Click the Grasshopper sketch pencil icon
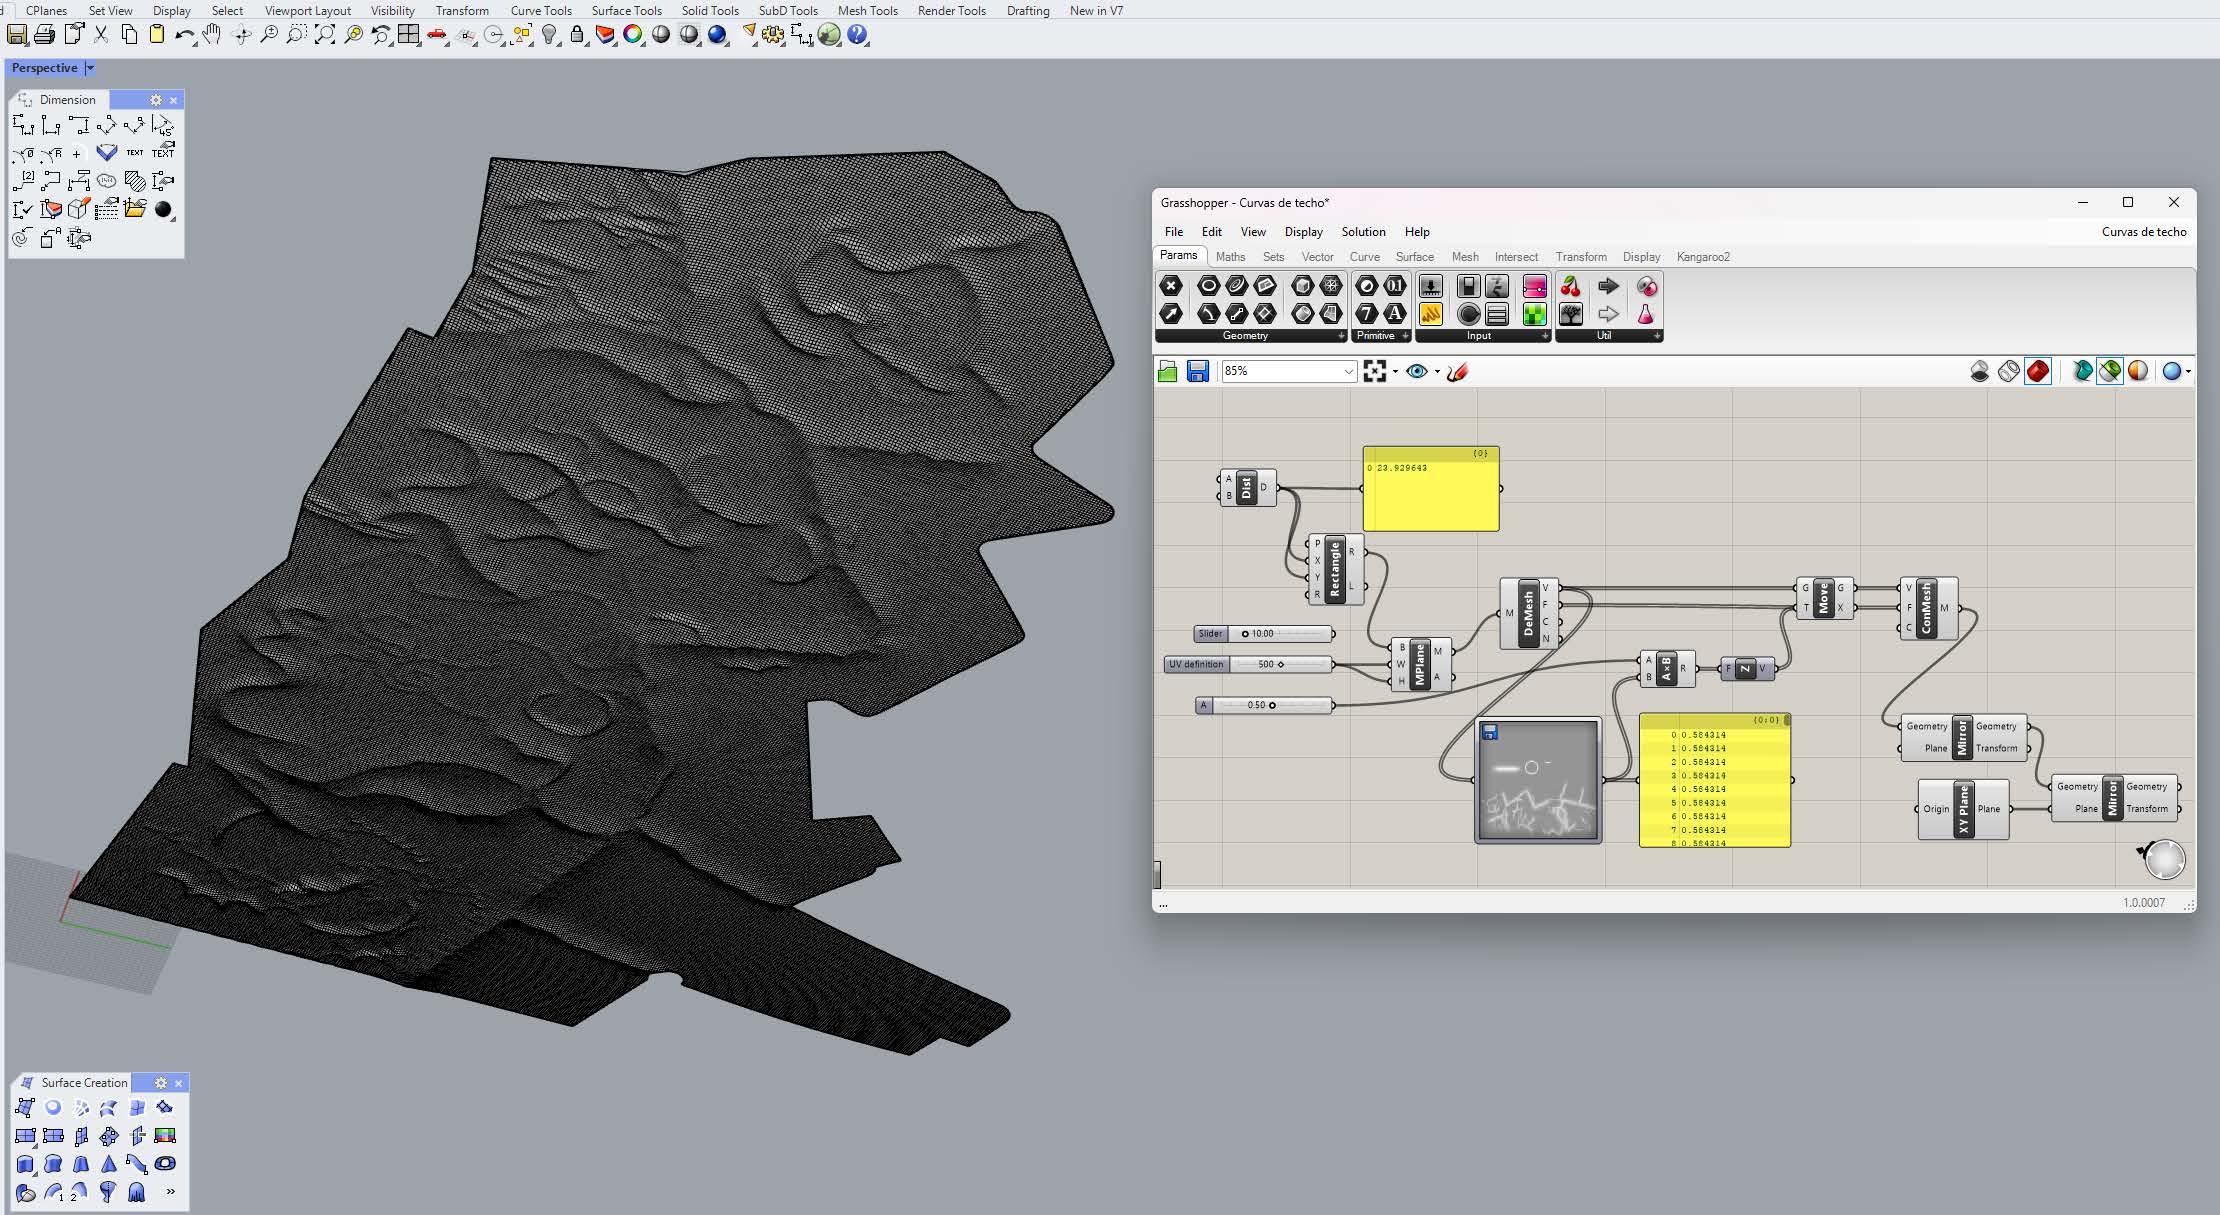The height and width of the screenshot is (1215, 2220). coord(1457,371)
